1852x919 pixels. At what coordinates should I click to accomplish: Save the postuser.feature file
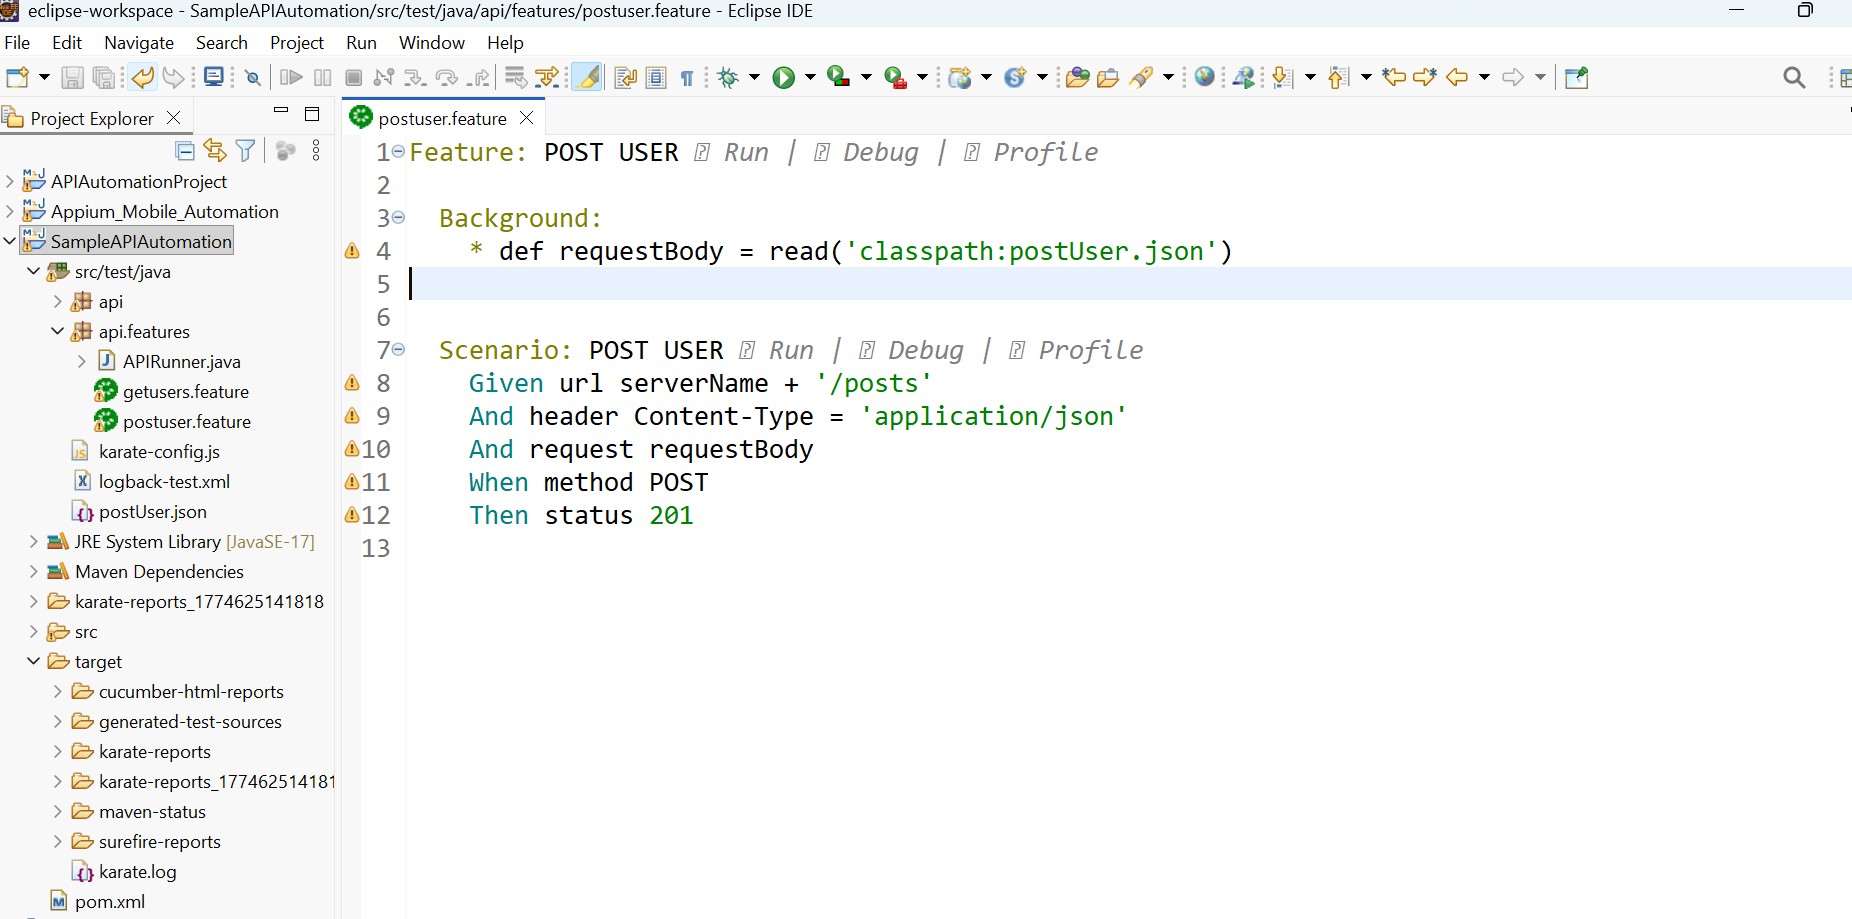71,77
